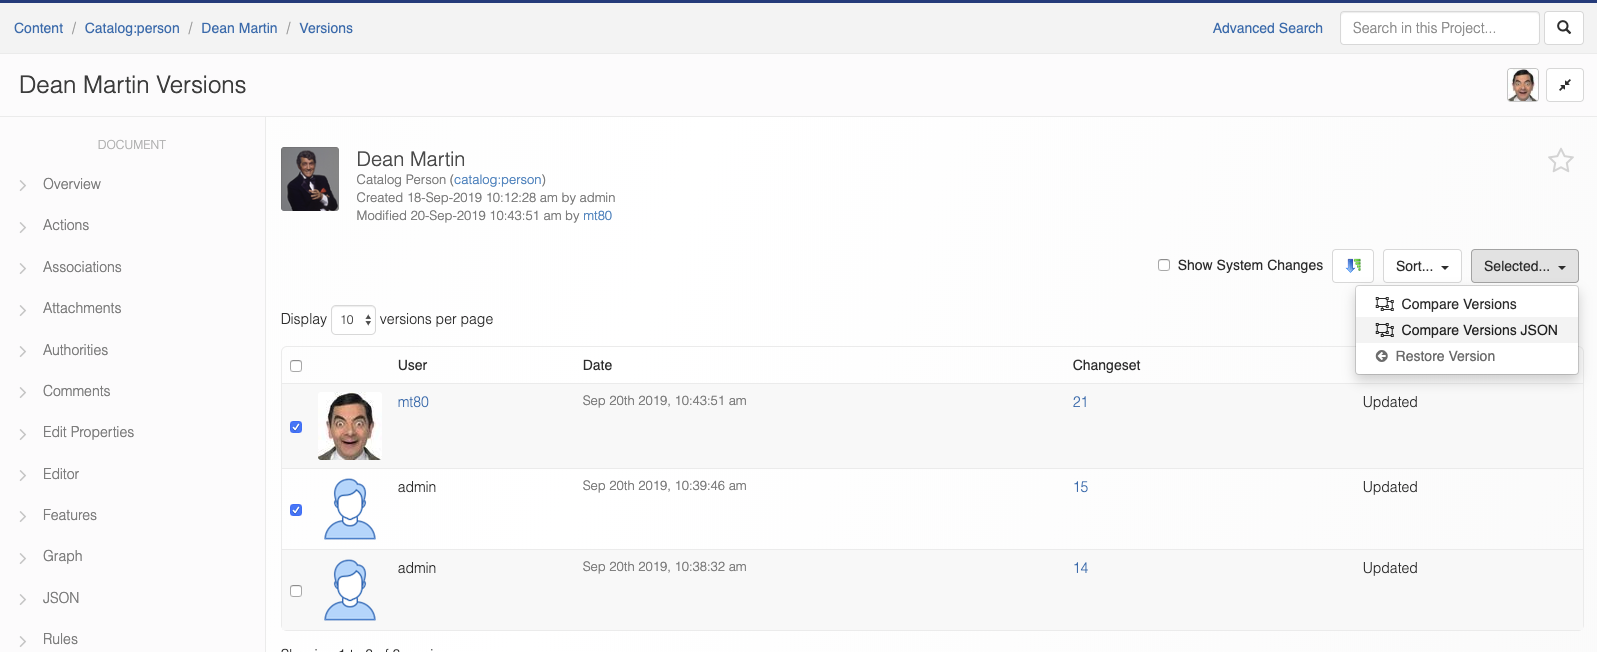Image resolution: width=1597 pixels, height=652 pixels.
Task: Enable Show System Changes checkbox
Action: 1164,265
